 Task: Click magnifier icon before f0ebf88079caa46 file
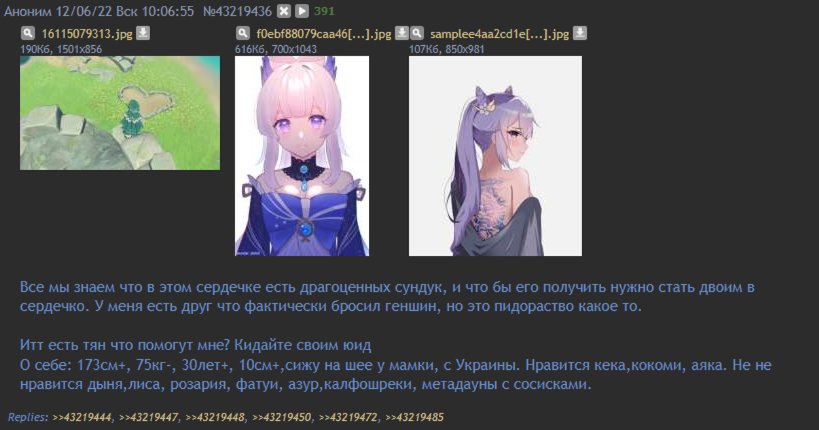(243, 33)
